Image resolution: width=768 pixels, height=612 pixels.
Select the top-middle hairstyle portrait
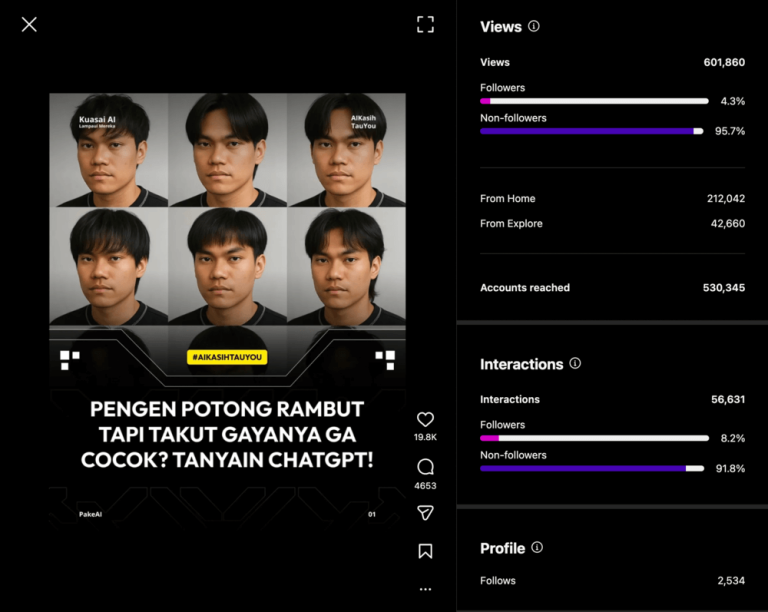click(227, 150)
